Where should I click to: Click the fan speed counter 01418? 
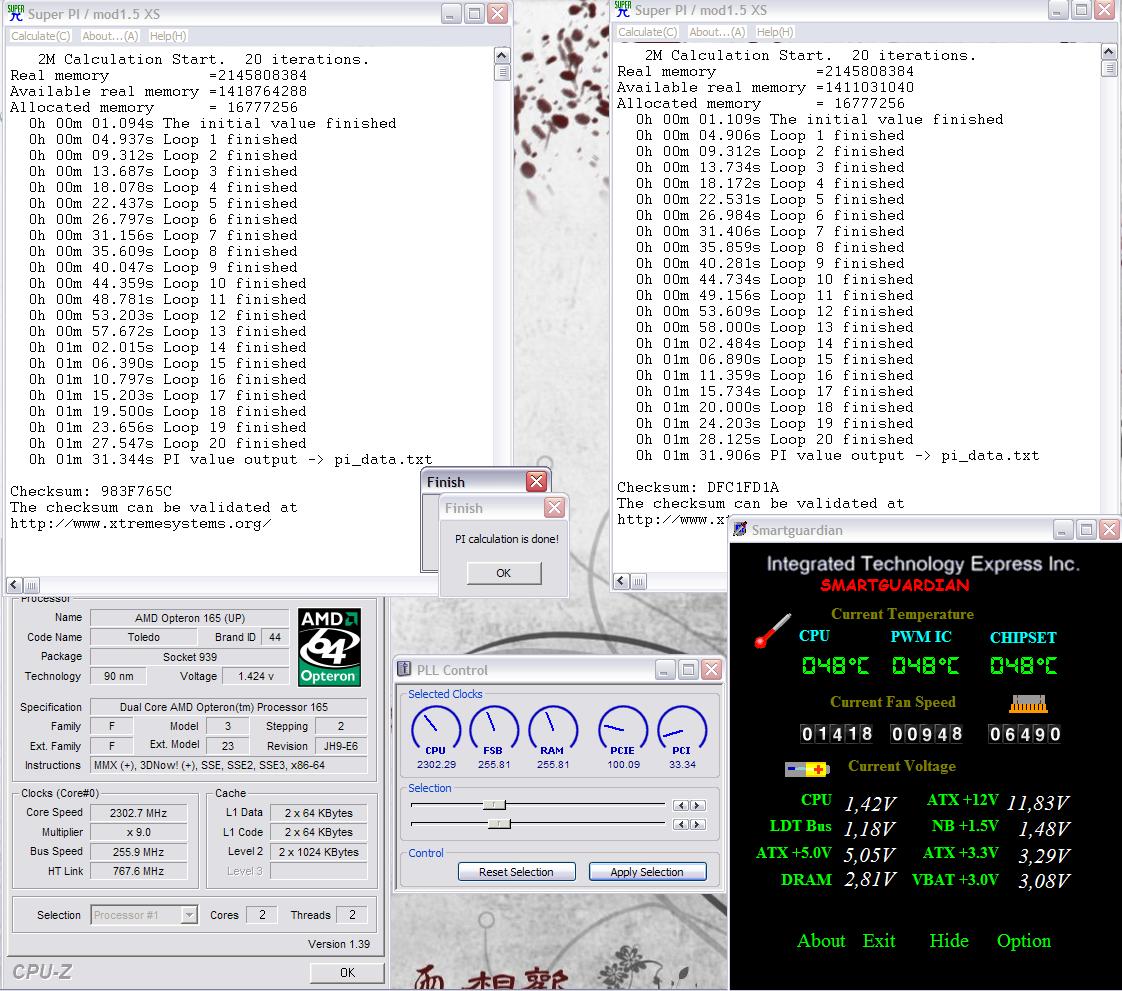836,733
